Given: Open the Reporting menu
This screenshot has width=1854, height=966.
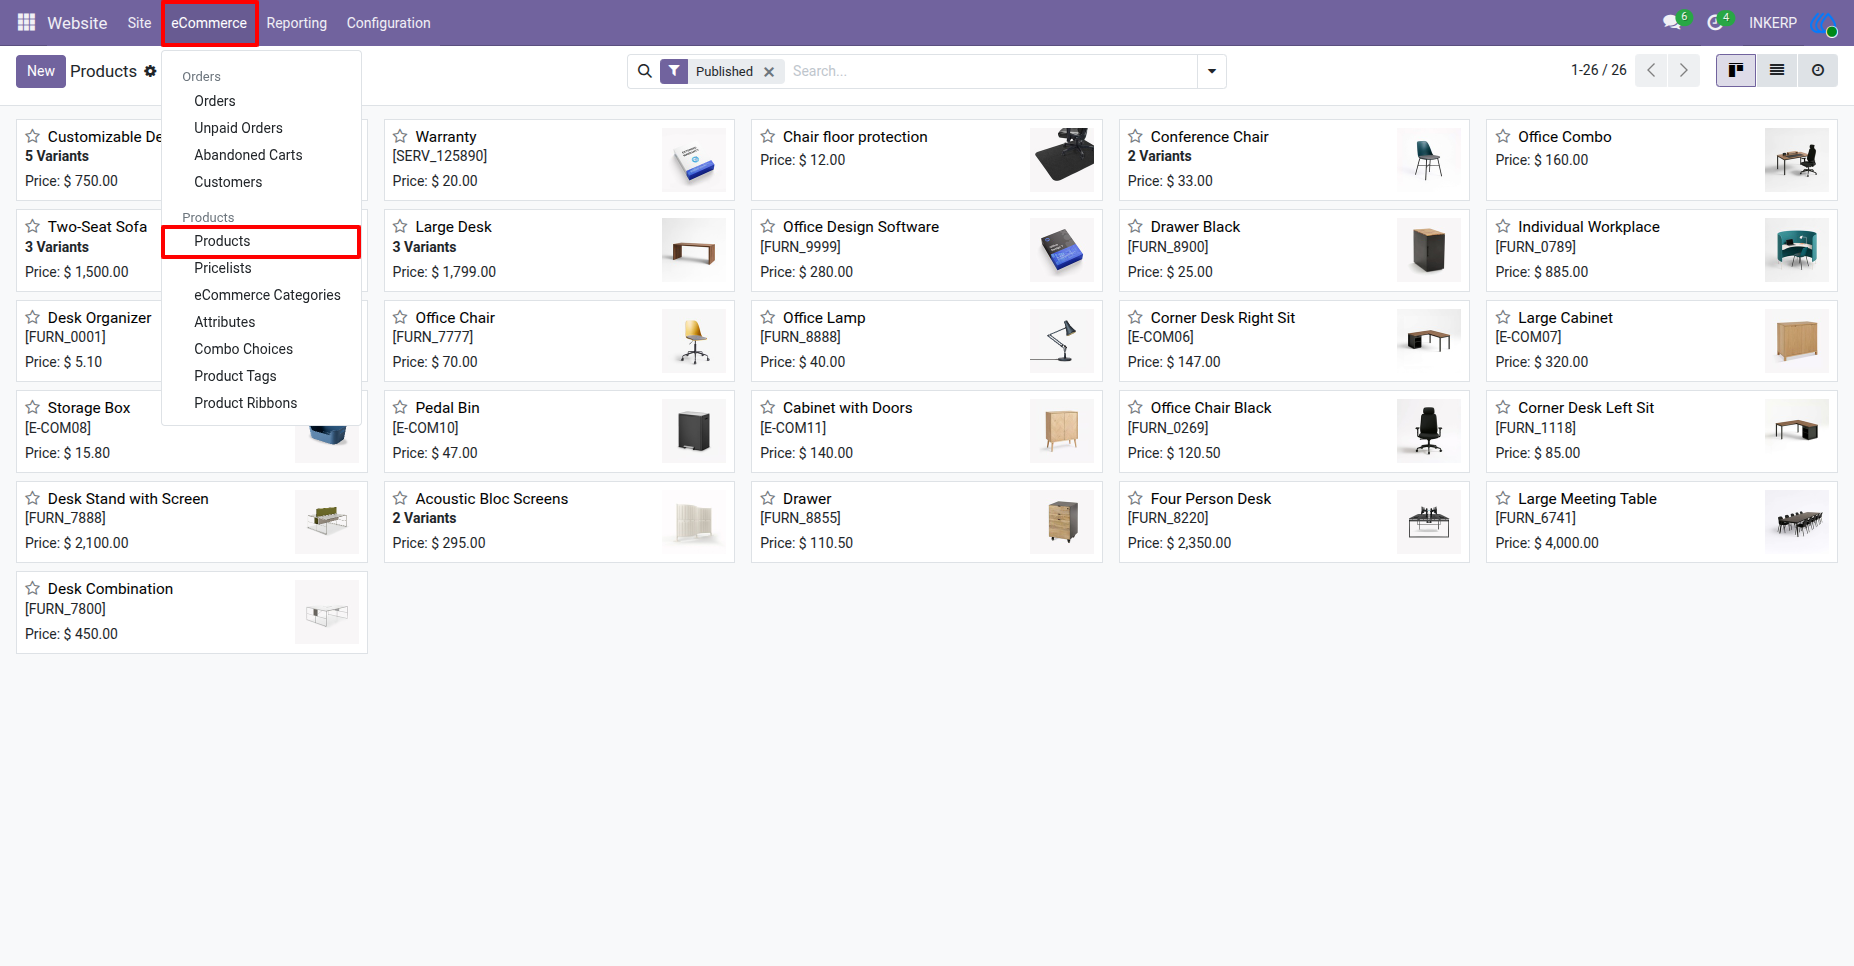Looking at the screenshot, I should pyautogui.click(x=297, y=23).
